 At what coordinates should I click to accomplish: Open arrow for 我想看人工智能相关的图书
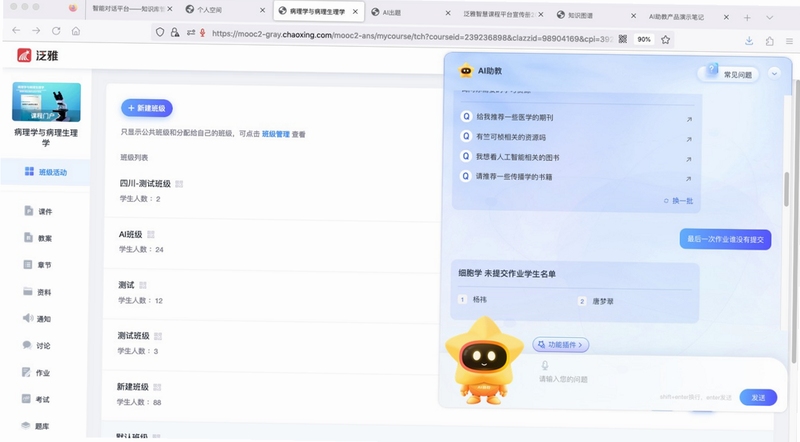688,159
